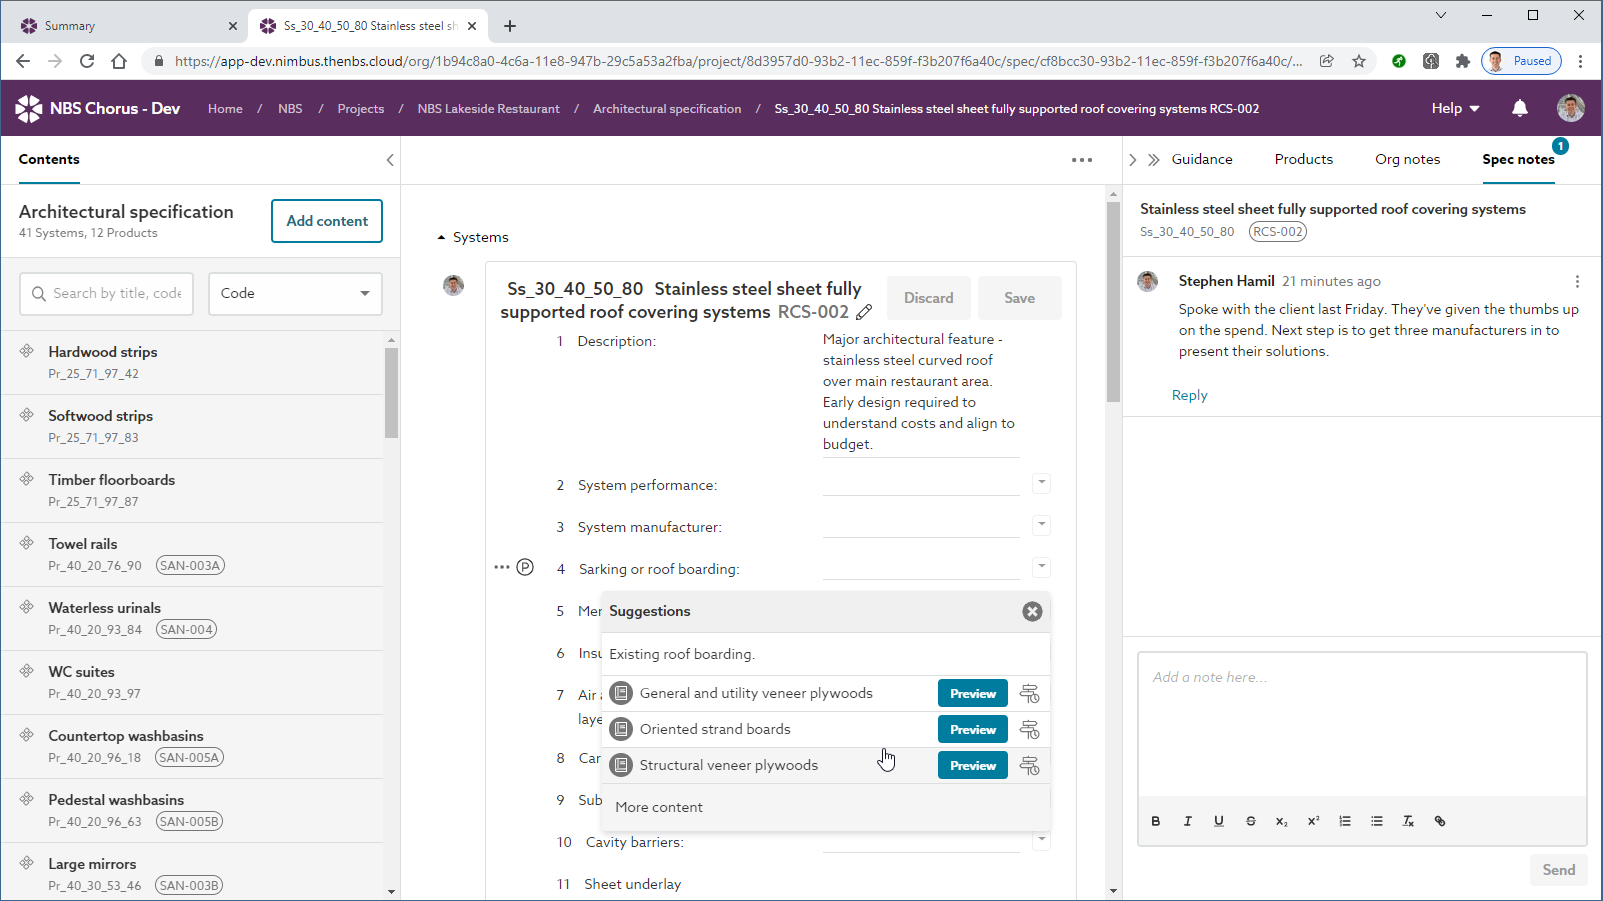The width and height of the screenshot is (1603, 901).
Task: Click the add-clause icon for Structural veneer plywoods
Action: [1029, 766]
